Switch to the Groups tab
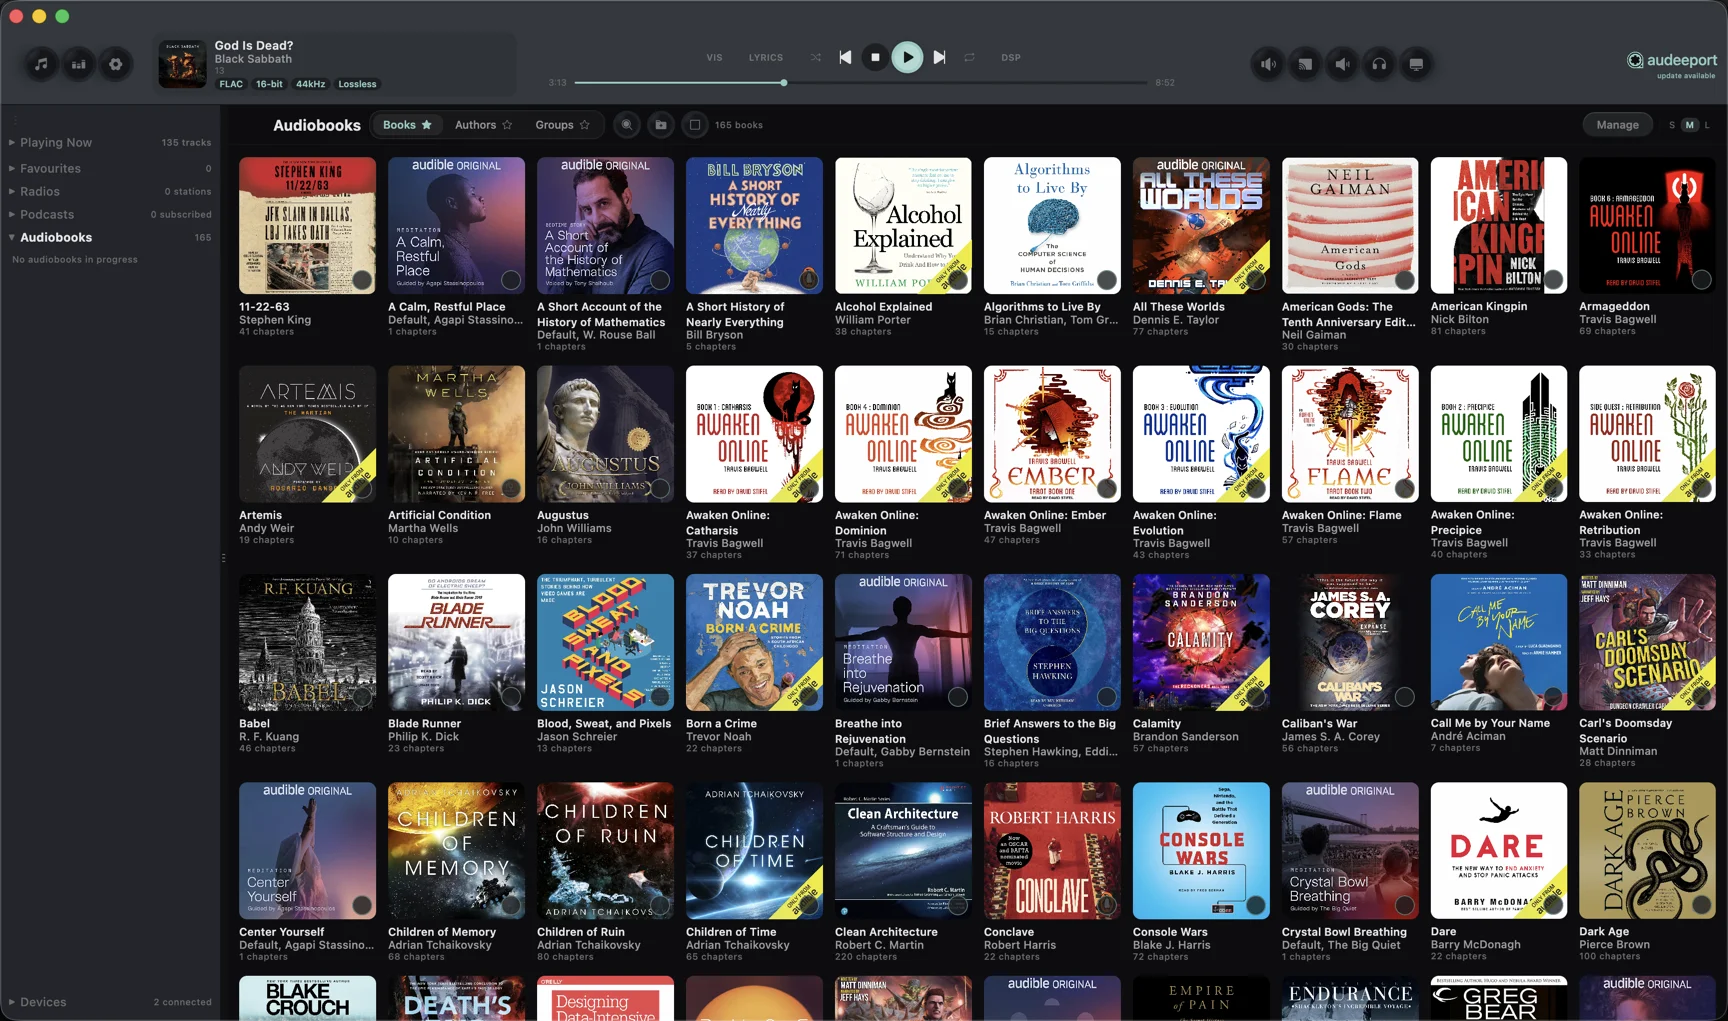 tap(562, 125)
